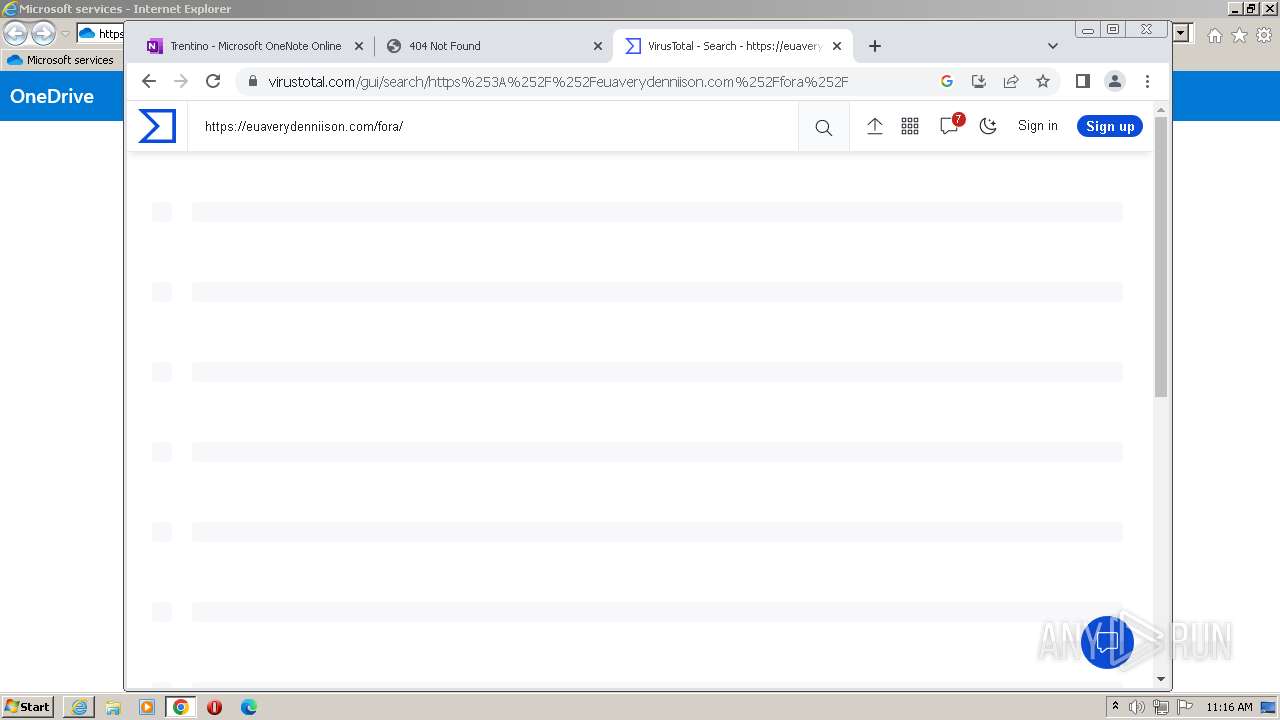Image resolution: width=1280 pixels, height=720 pixels.
Task: Open the IE address bar dropdown arrow
Action: 1182,34
